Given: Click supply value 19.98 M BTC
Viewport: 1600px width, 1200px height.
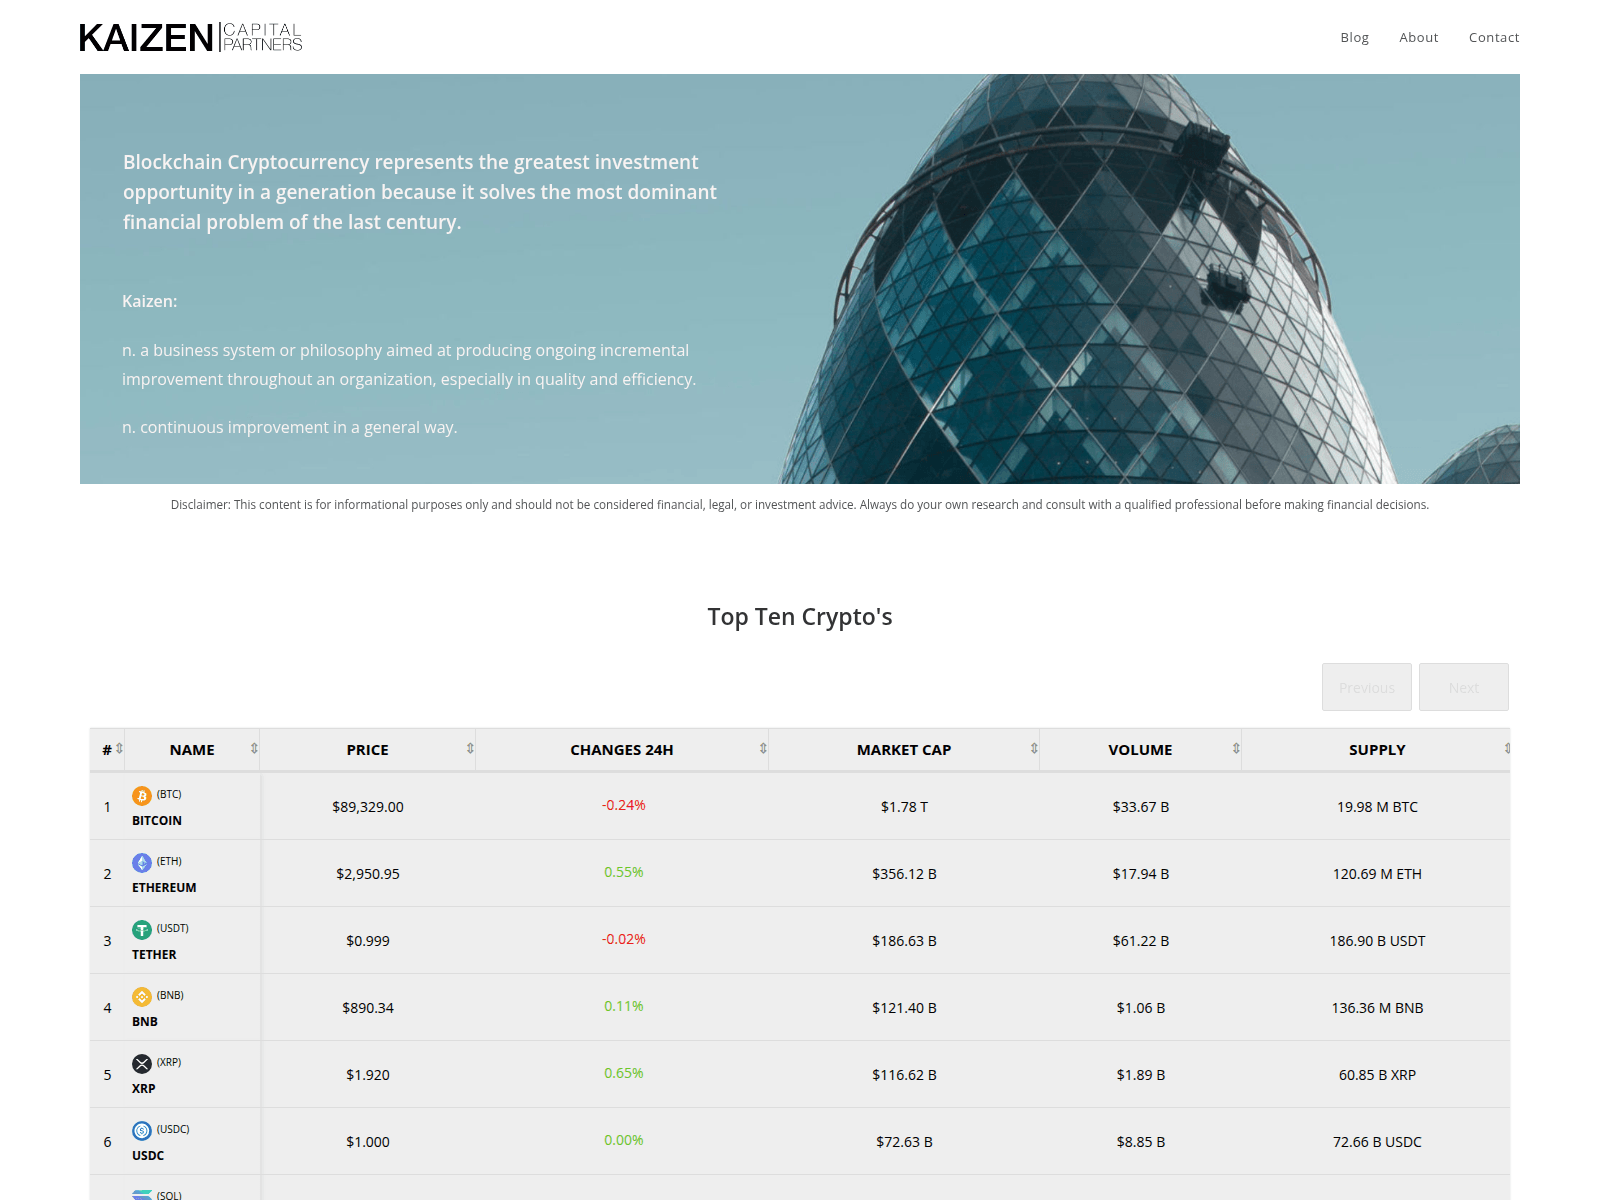Looking at the screenshot, I should click(x=1377, y=807).
